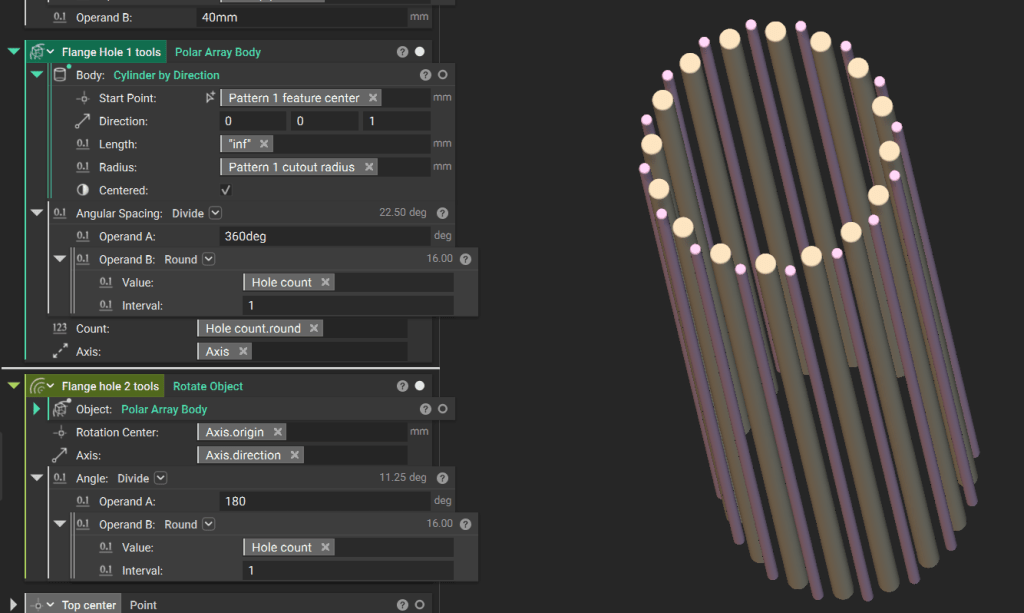Image resolution: width=1024 pixels, height=613 pixels.
Task: Open the Round dropdown under Angular Spacing Operand B
Action: point(208,259)
